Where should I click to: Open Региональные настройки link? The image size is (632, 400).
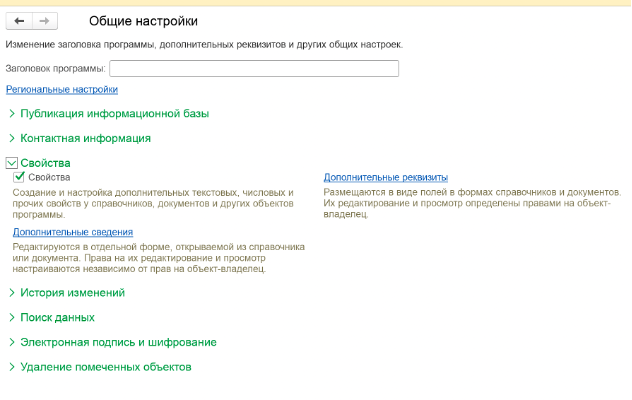[x=62, y=90]
